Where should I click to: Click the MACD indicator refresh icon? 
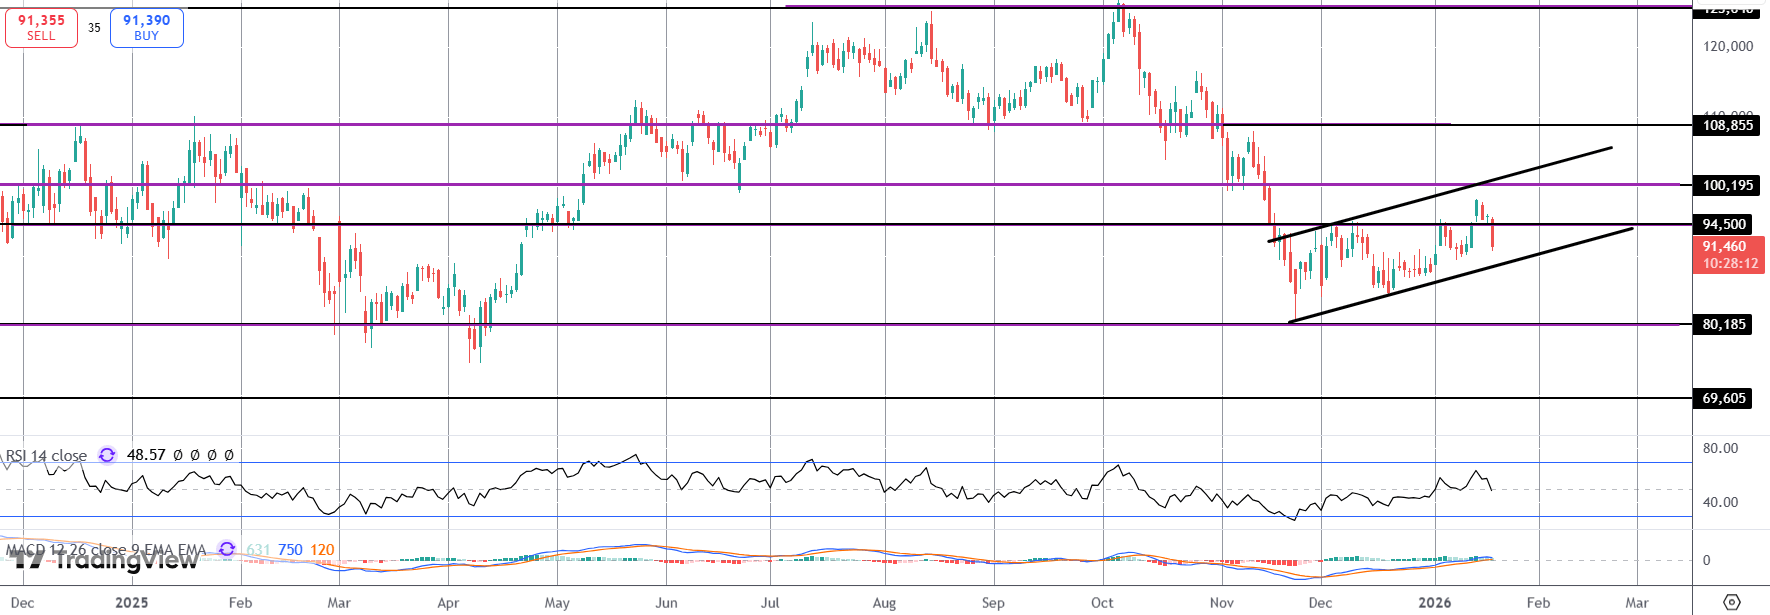[227, 549]
